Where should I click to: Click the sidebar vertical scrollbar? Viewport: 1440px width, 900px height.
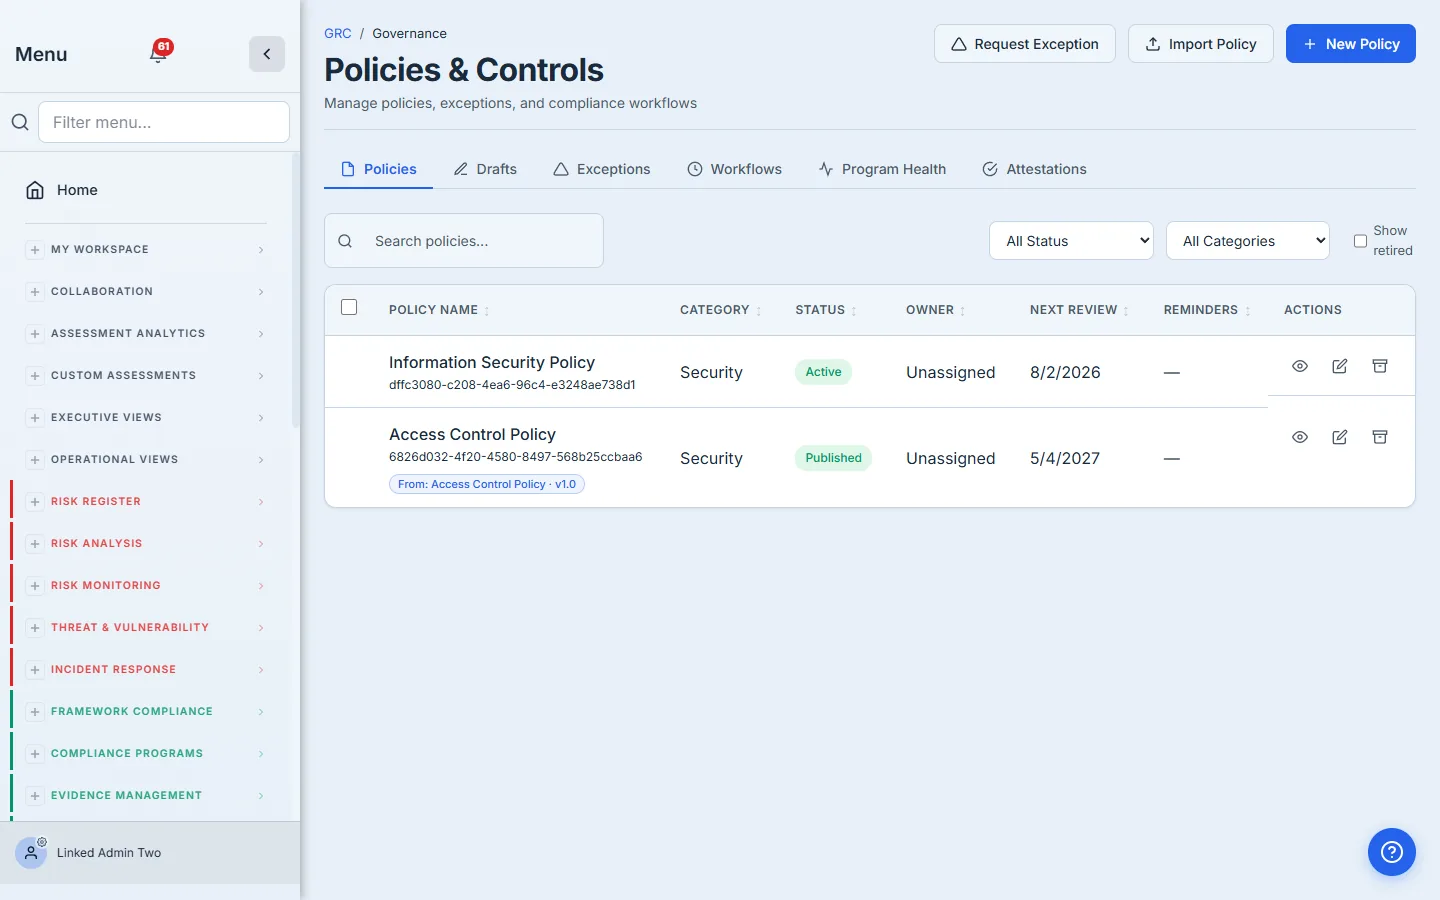coord(295,290)
